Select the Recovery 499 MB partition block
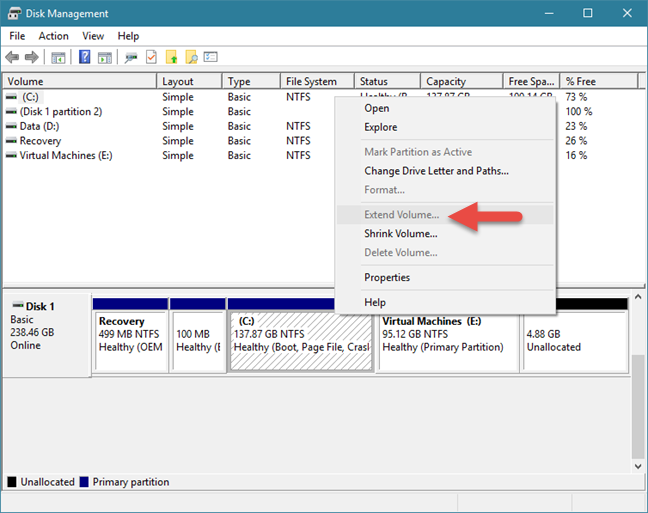648x513 pixels. pyautogui.click(x=130, y=335)
